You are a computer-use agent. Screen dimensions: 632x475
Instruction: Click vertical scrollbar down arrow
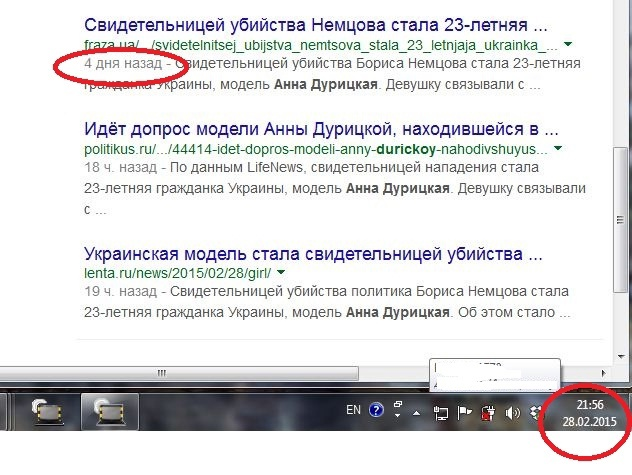(x=620, y=356)
